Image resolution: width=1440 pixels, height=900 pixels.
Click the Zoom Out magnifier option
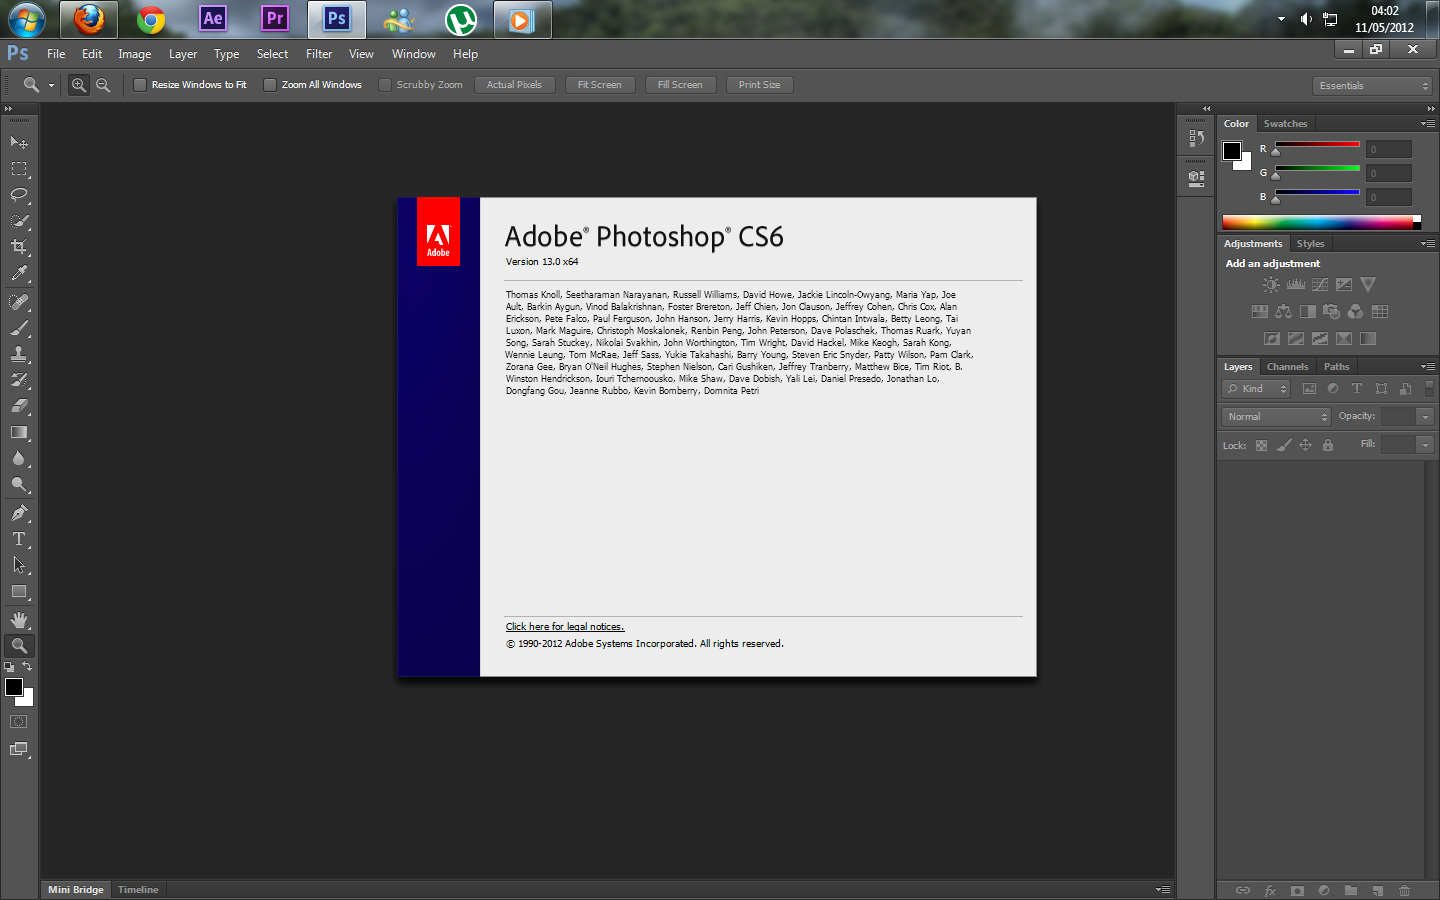coord(103,85)
